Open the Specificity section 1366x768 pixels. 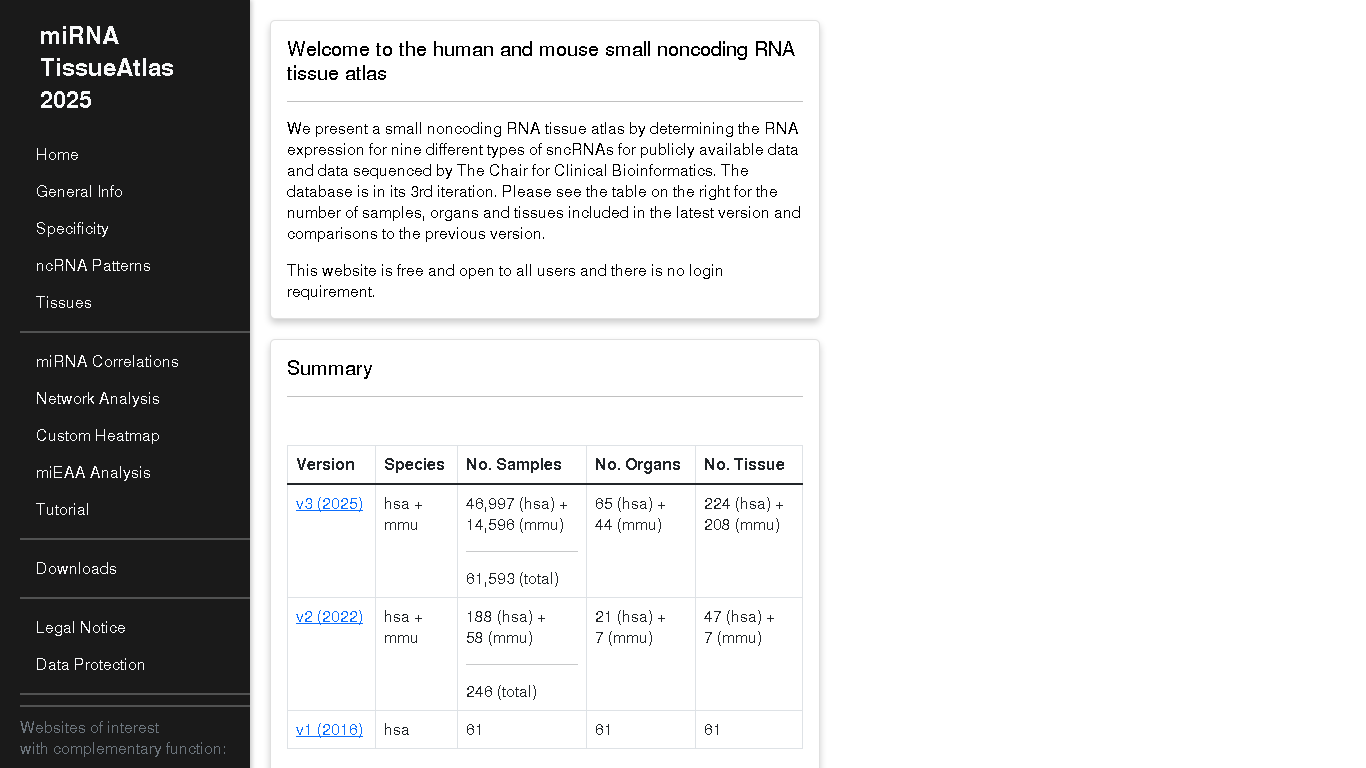72,229
